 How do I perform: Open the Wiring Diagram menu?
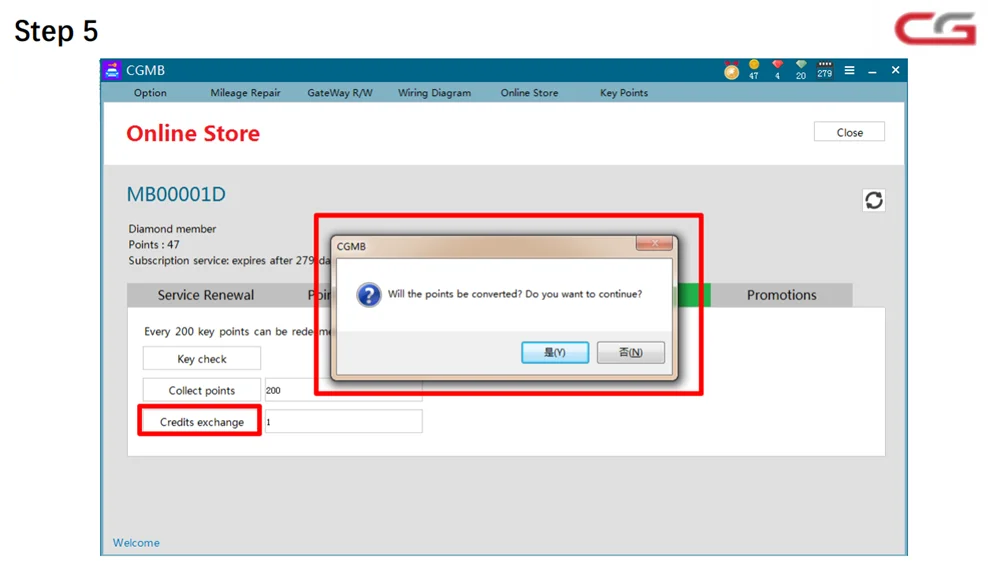coord(434,92)
